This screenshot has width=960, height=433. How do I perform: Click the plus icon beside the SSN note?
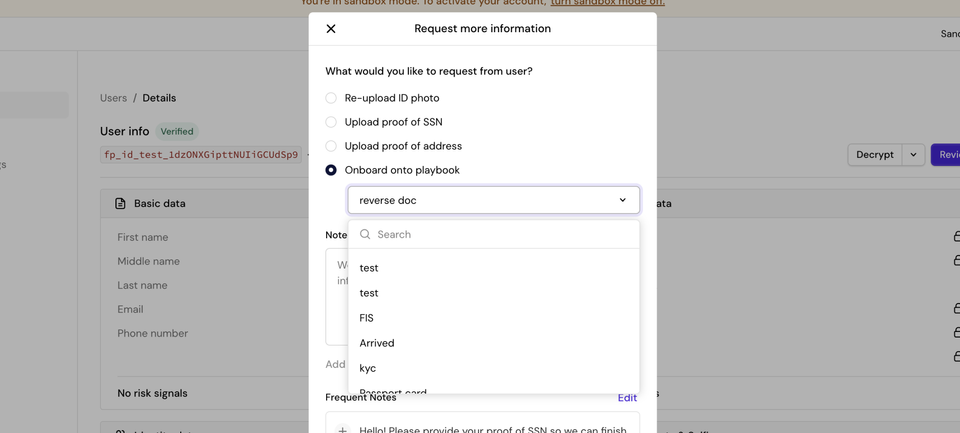point(342,429)
